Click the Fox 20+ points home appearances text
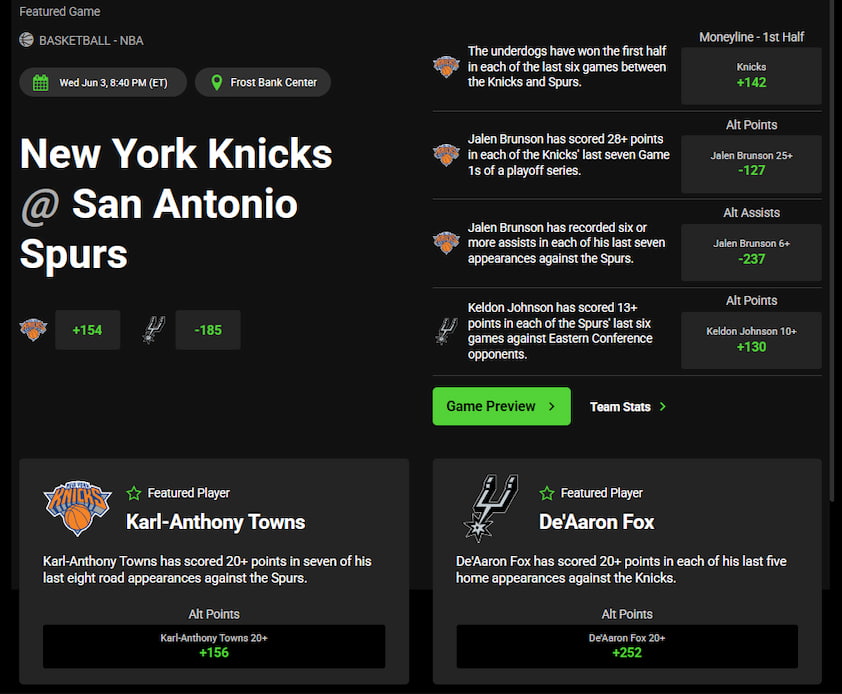 click(621, 569)
